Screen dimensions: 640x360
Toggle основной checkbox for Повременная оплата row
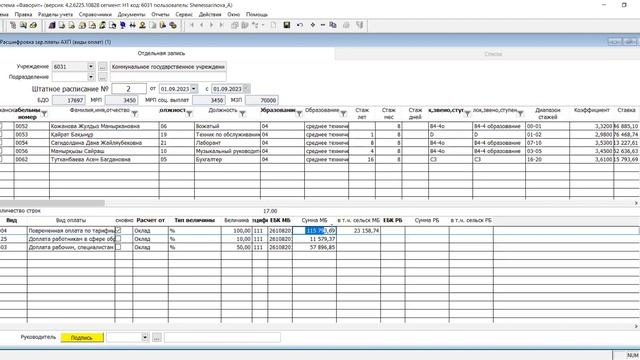click(x=118, y=230)
